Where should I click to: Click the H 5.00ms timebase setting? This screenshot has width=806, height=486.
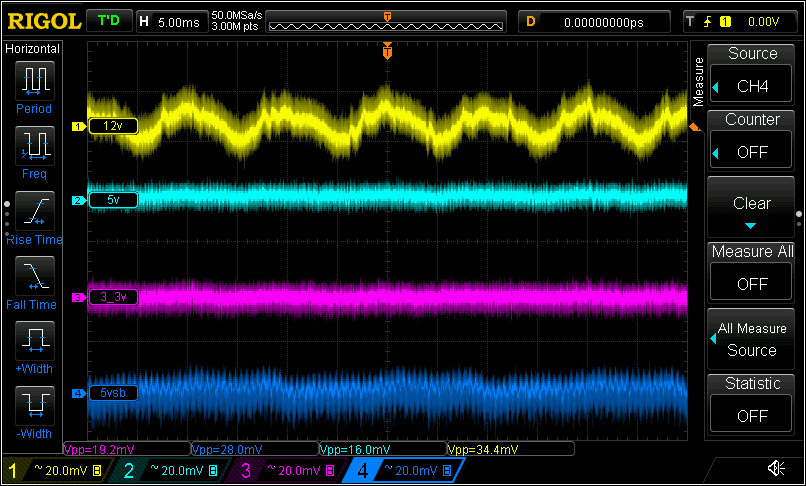point(170,22)
